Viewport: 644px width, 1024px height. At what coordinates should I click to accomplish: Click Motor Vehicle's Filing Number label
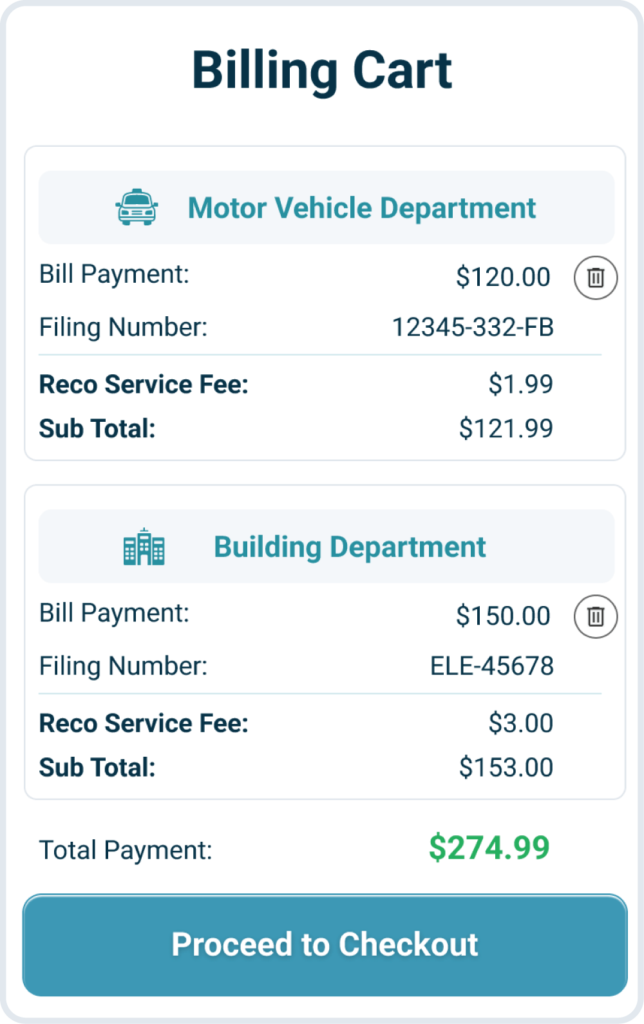[123, 327]
